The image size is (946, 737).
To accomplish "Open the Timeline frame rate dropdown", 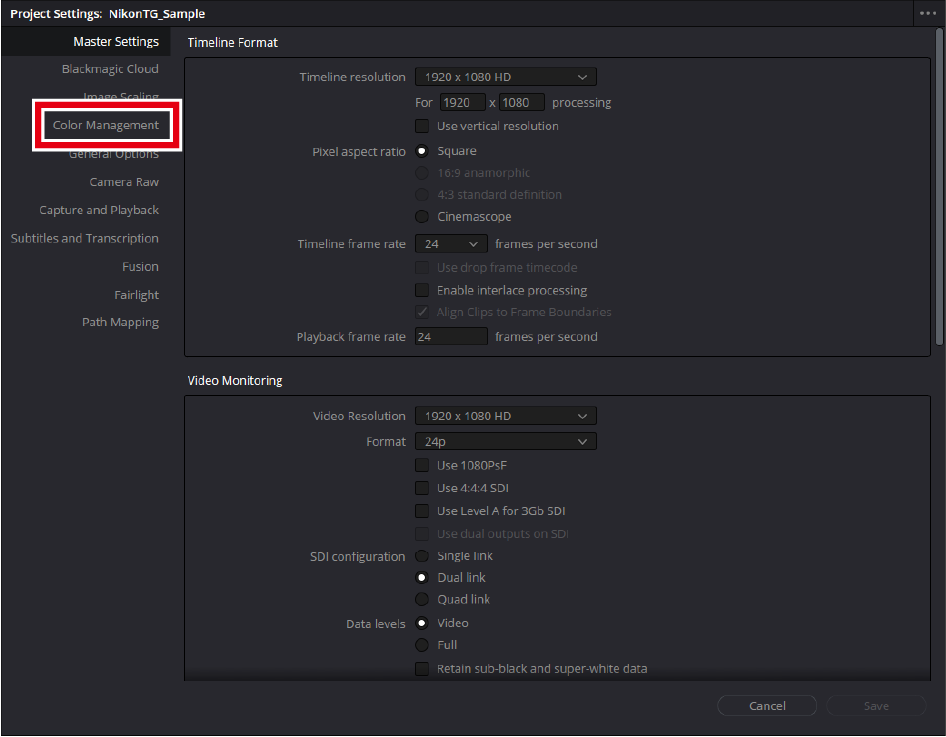I will [x=451, y=244].
